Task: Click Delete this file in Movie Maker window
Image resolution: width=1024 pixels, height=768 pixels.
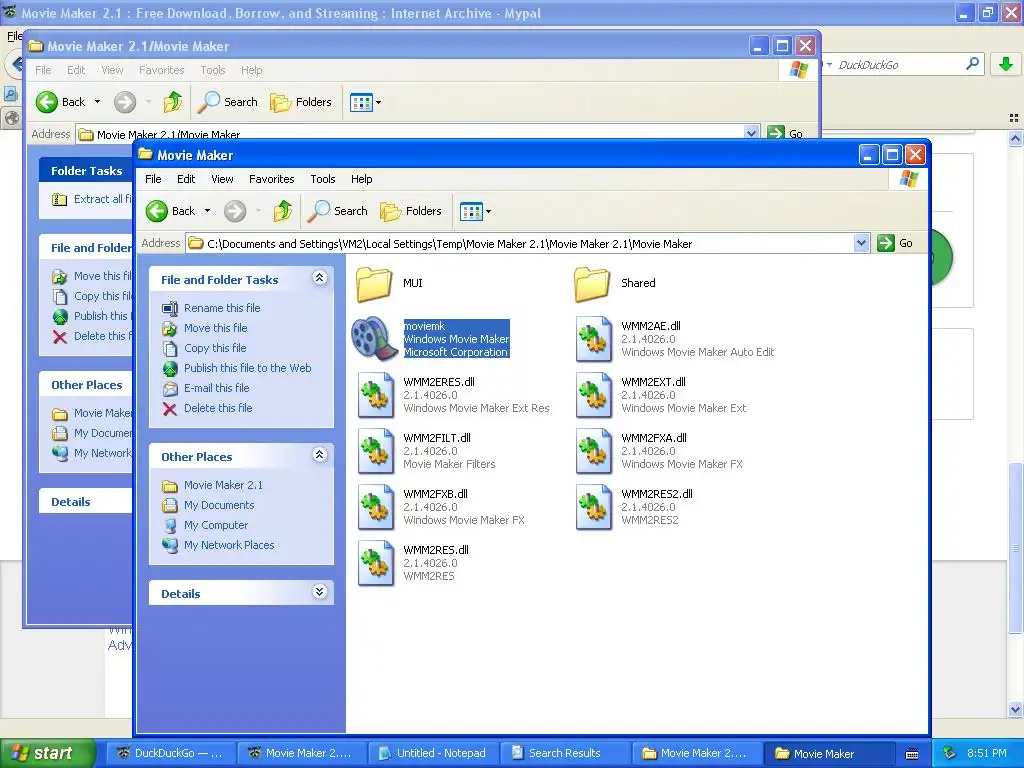Action: click(x=218, y=408)
